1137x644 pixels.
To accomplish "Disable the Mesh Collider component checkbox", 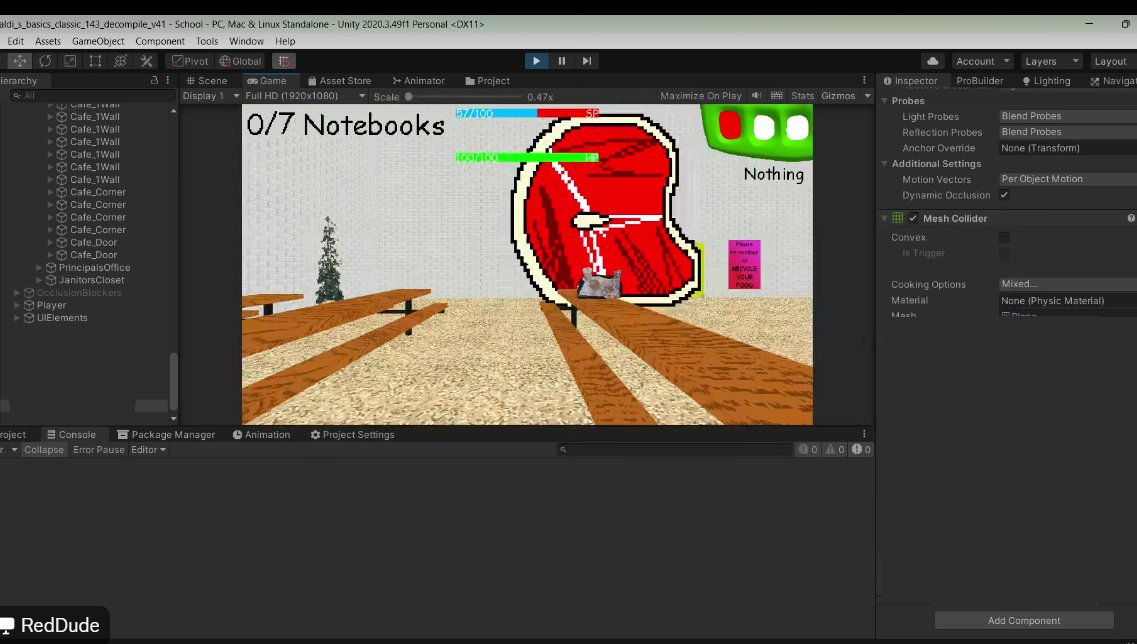I will click(913, 218).
